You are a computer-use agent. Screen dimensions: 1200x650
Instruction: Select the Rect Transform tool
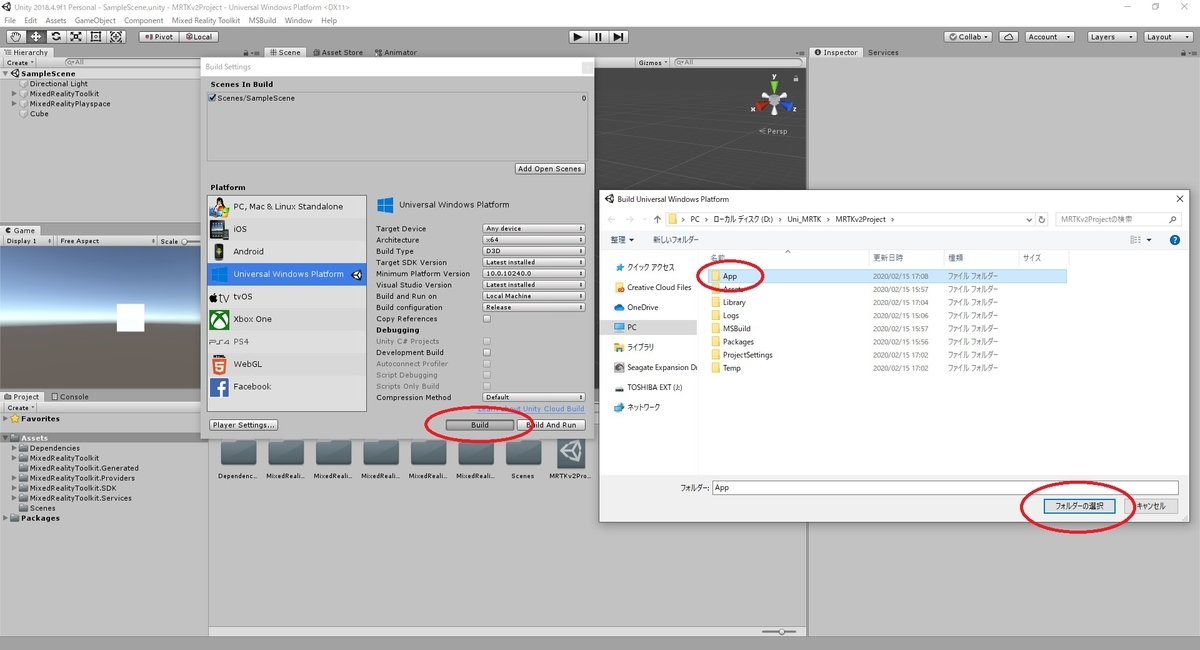(x=95, y=37)
